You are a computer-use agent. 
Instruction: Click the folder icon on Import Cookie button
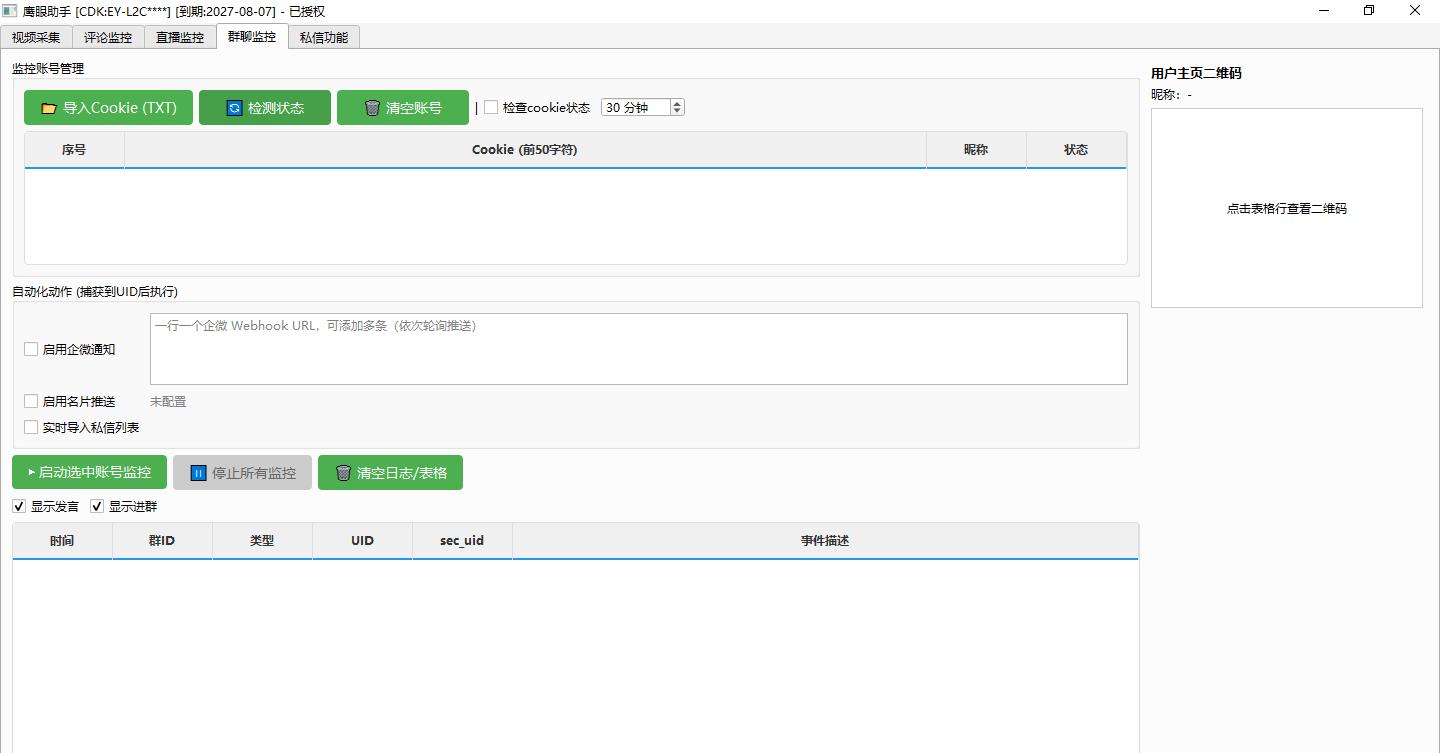click(48, 108)
